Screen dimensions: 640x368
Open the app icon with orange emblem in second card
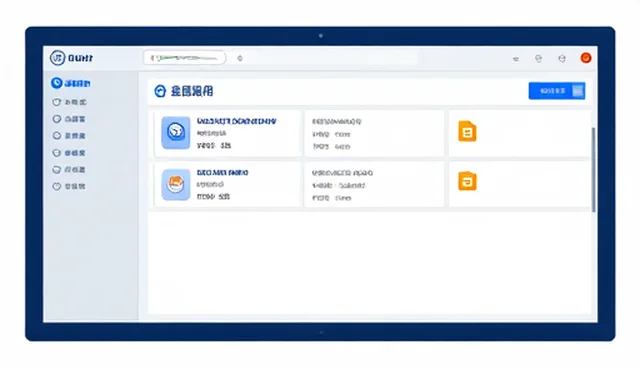(176, 185)
